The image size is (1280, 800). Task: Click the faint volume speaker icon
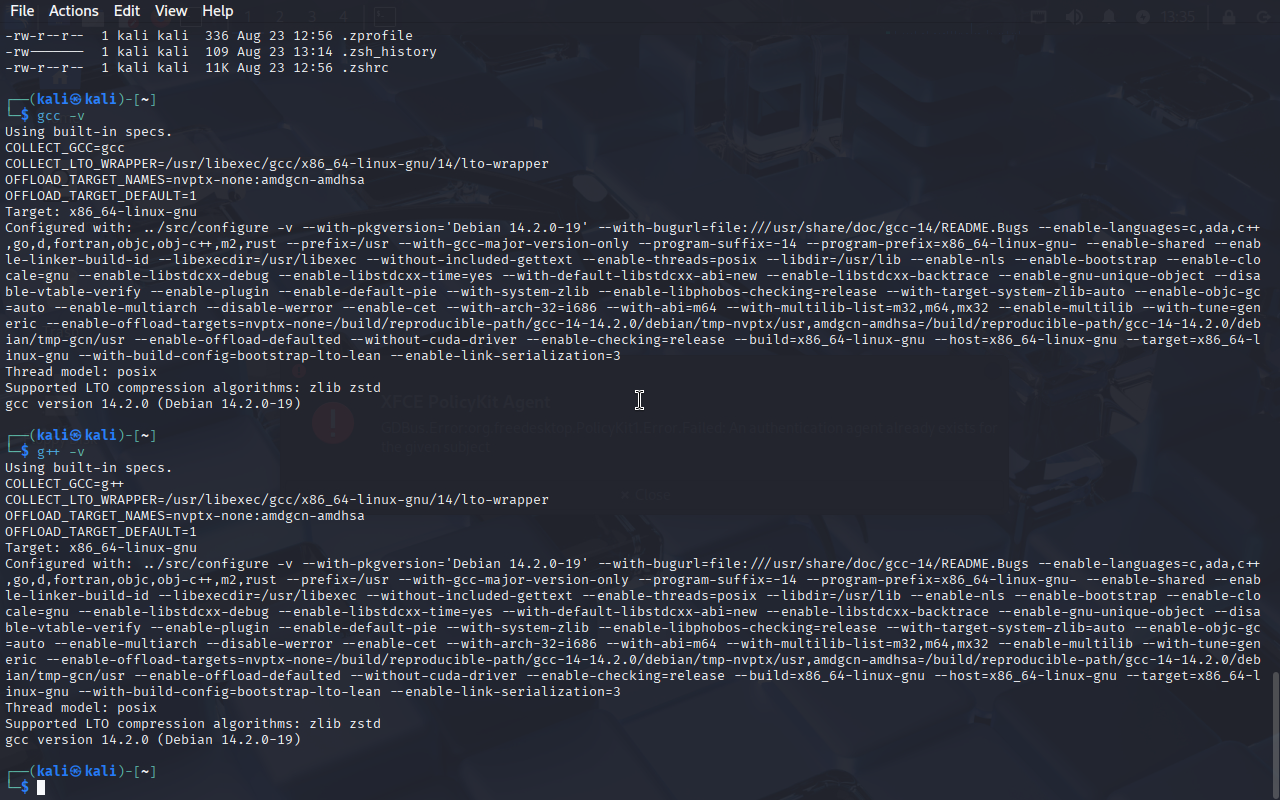[1074, 17]
